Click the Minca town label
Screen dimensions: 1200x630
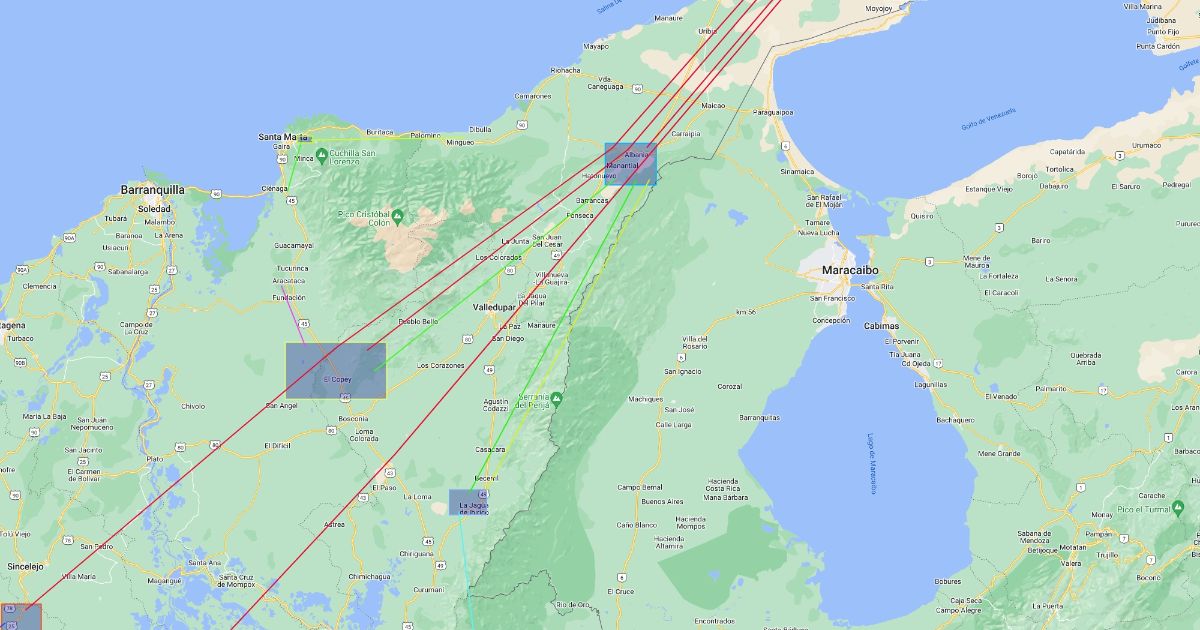click(x=303, y=158)
